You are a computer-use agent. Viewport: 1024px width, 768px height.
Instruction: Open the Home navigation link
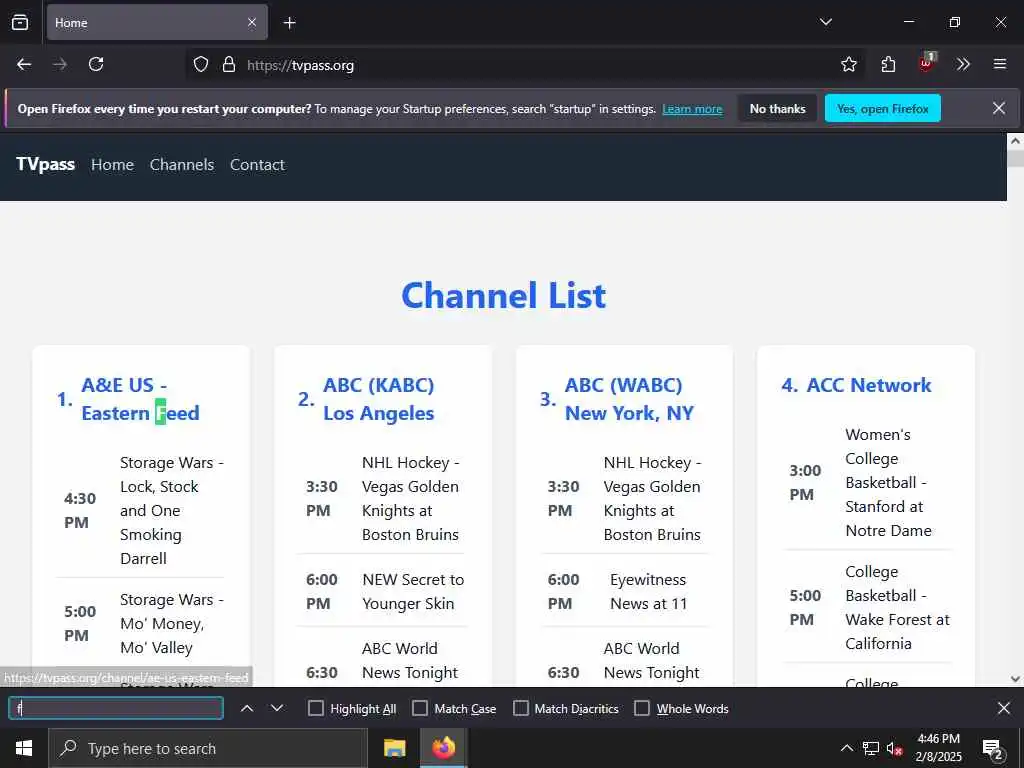click(x=112, y=165)
